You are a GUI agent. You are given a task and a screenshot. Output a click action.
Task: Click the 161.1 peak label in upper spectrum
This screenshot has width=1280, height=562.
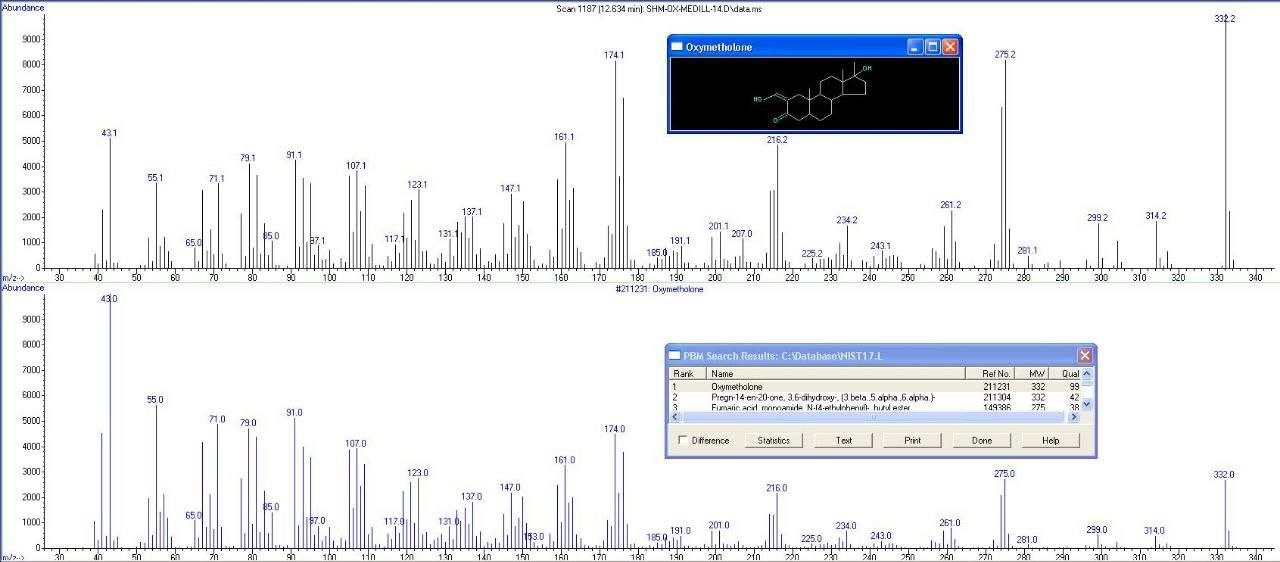(x=564, y=137)
